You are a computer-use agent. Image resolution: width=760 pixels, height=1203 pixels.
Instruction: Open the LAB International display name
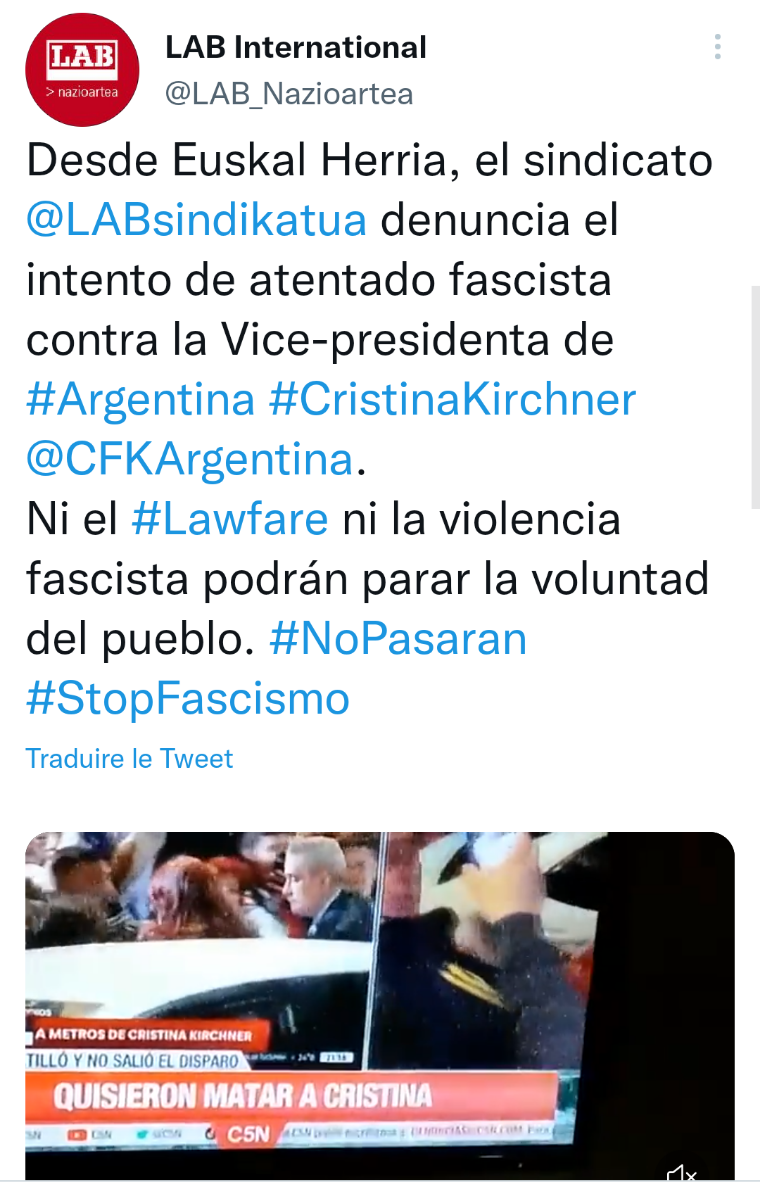pos(296,46)
